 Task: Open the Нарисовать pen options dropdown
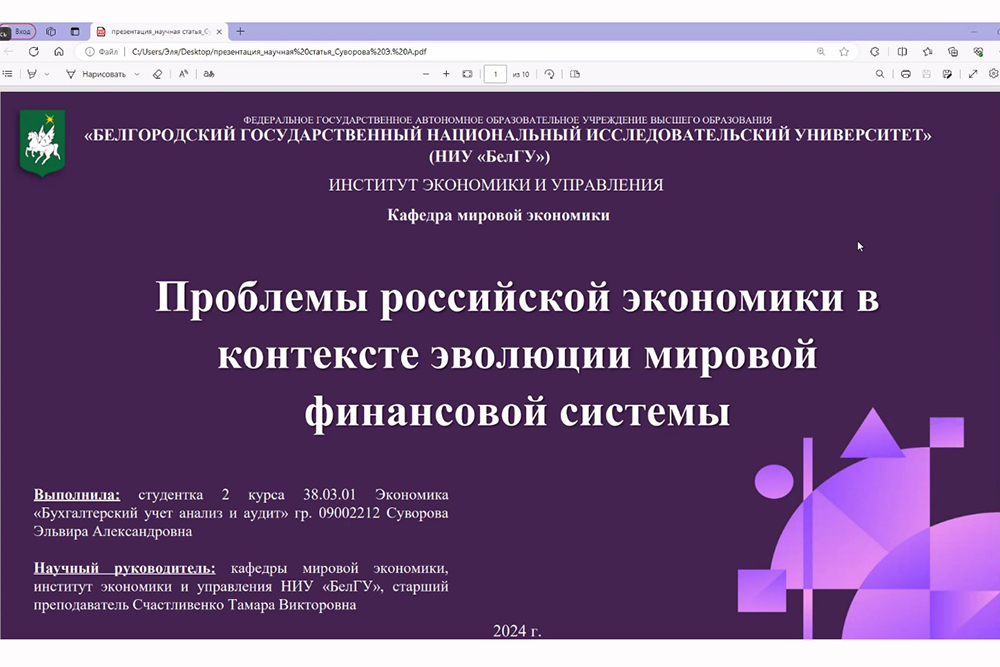[137, 74]
